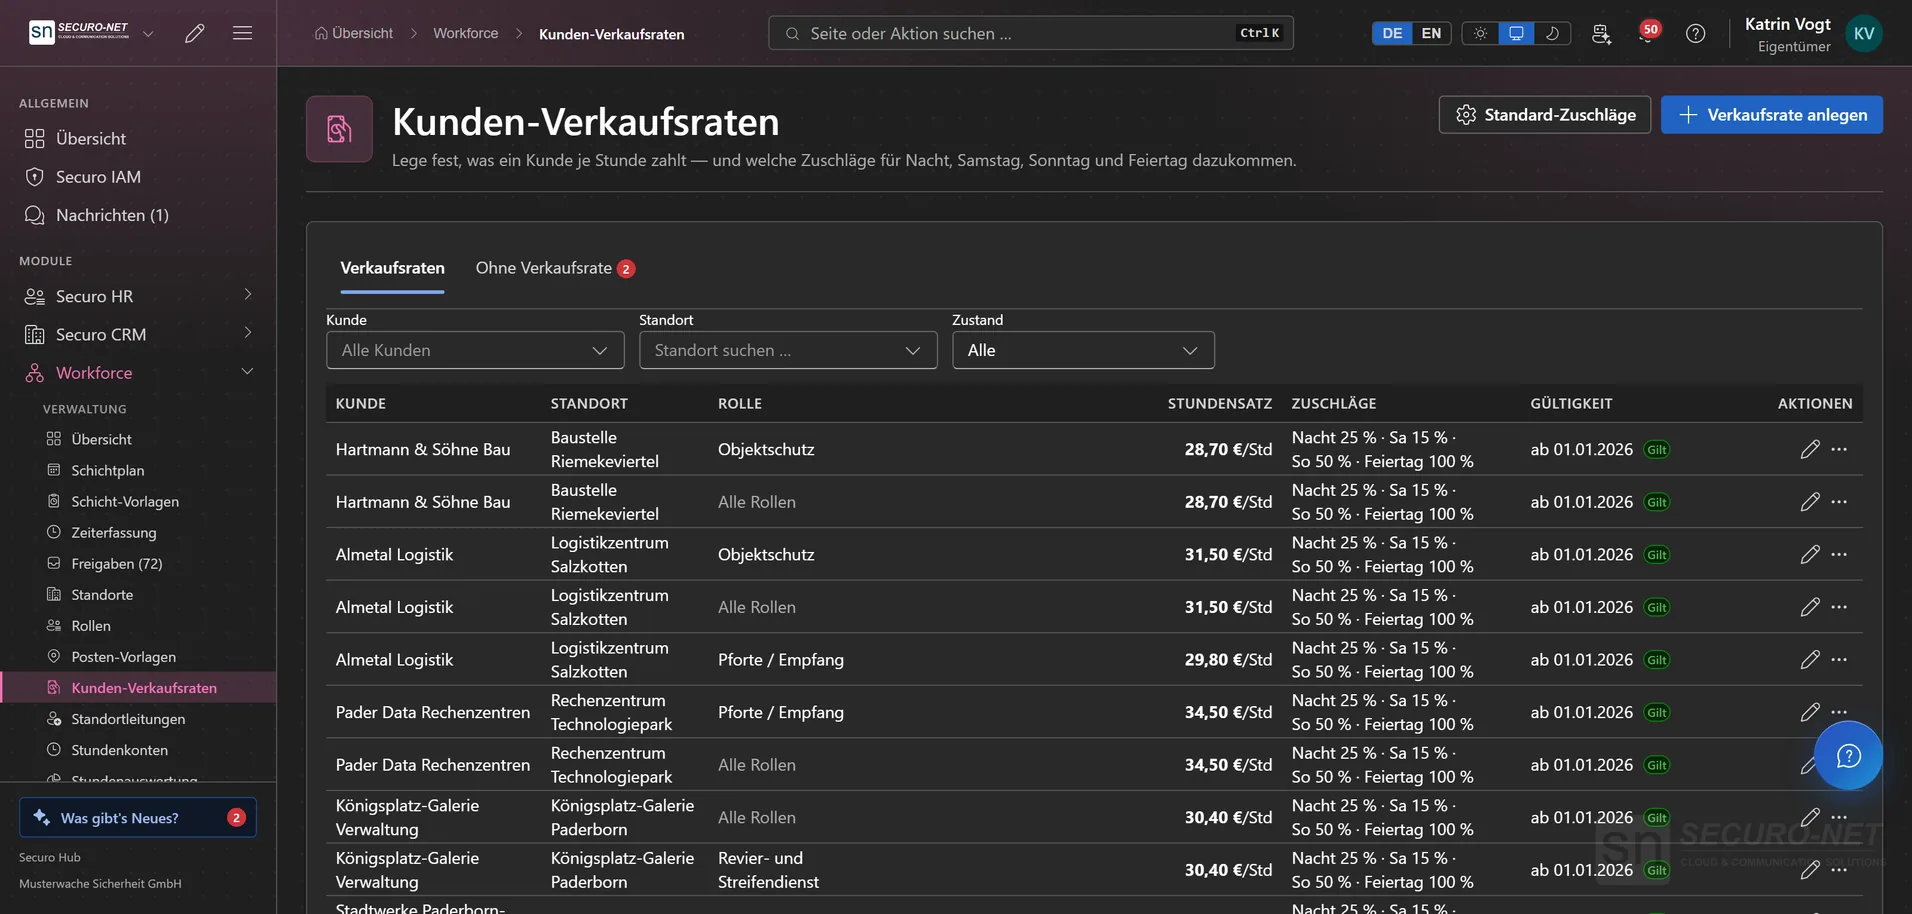
Task: Open more actions for Hartmann Alle Rollen row
Action: point(1839,502)
